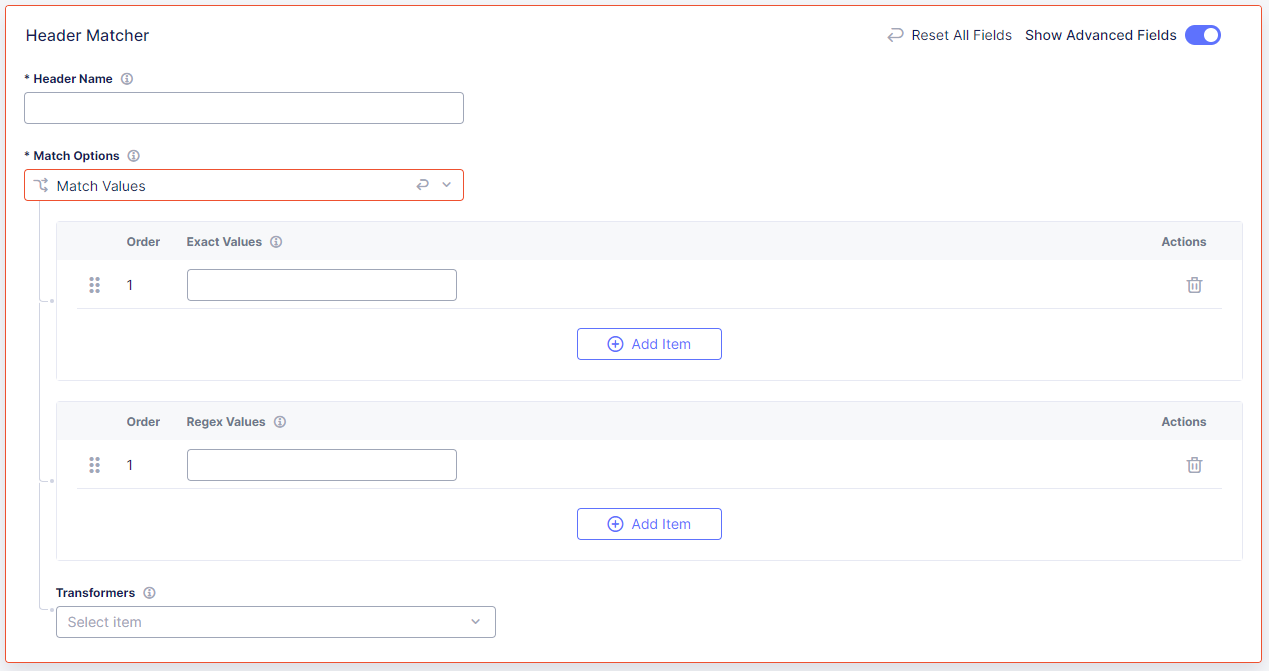Click the drag handle in the Regex Values row
The height and width of the screenshot is (671, 1269).
click(x=95, y=464)
